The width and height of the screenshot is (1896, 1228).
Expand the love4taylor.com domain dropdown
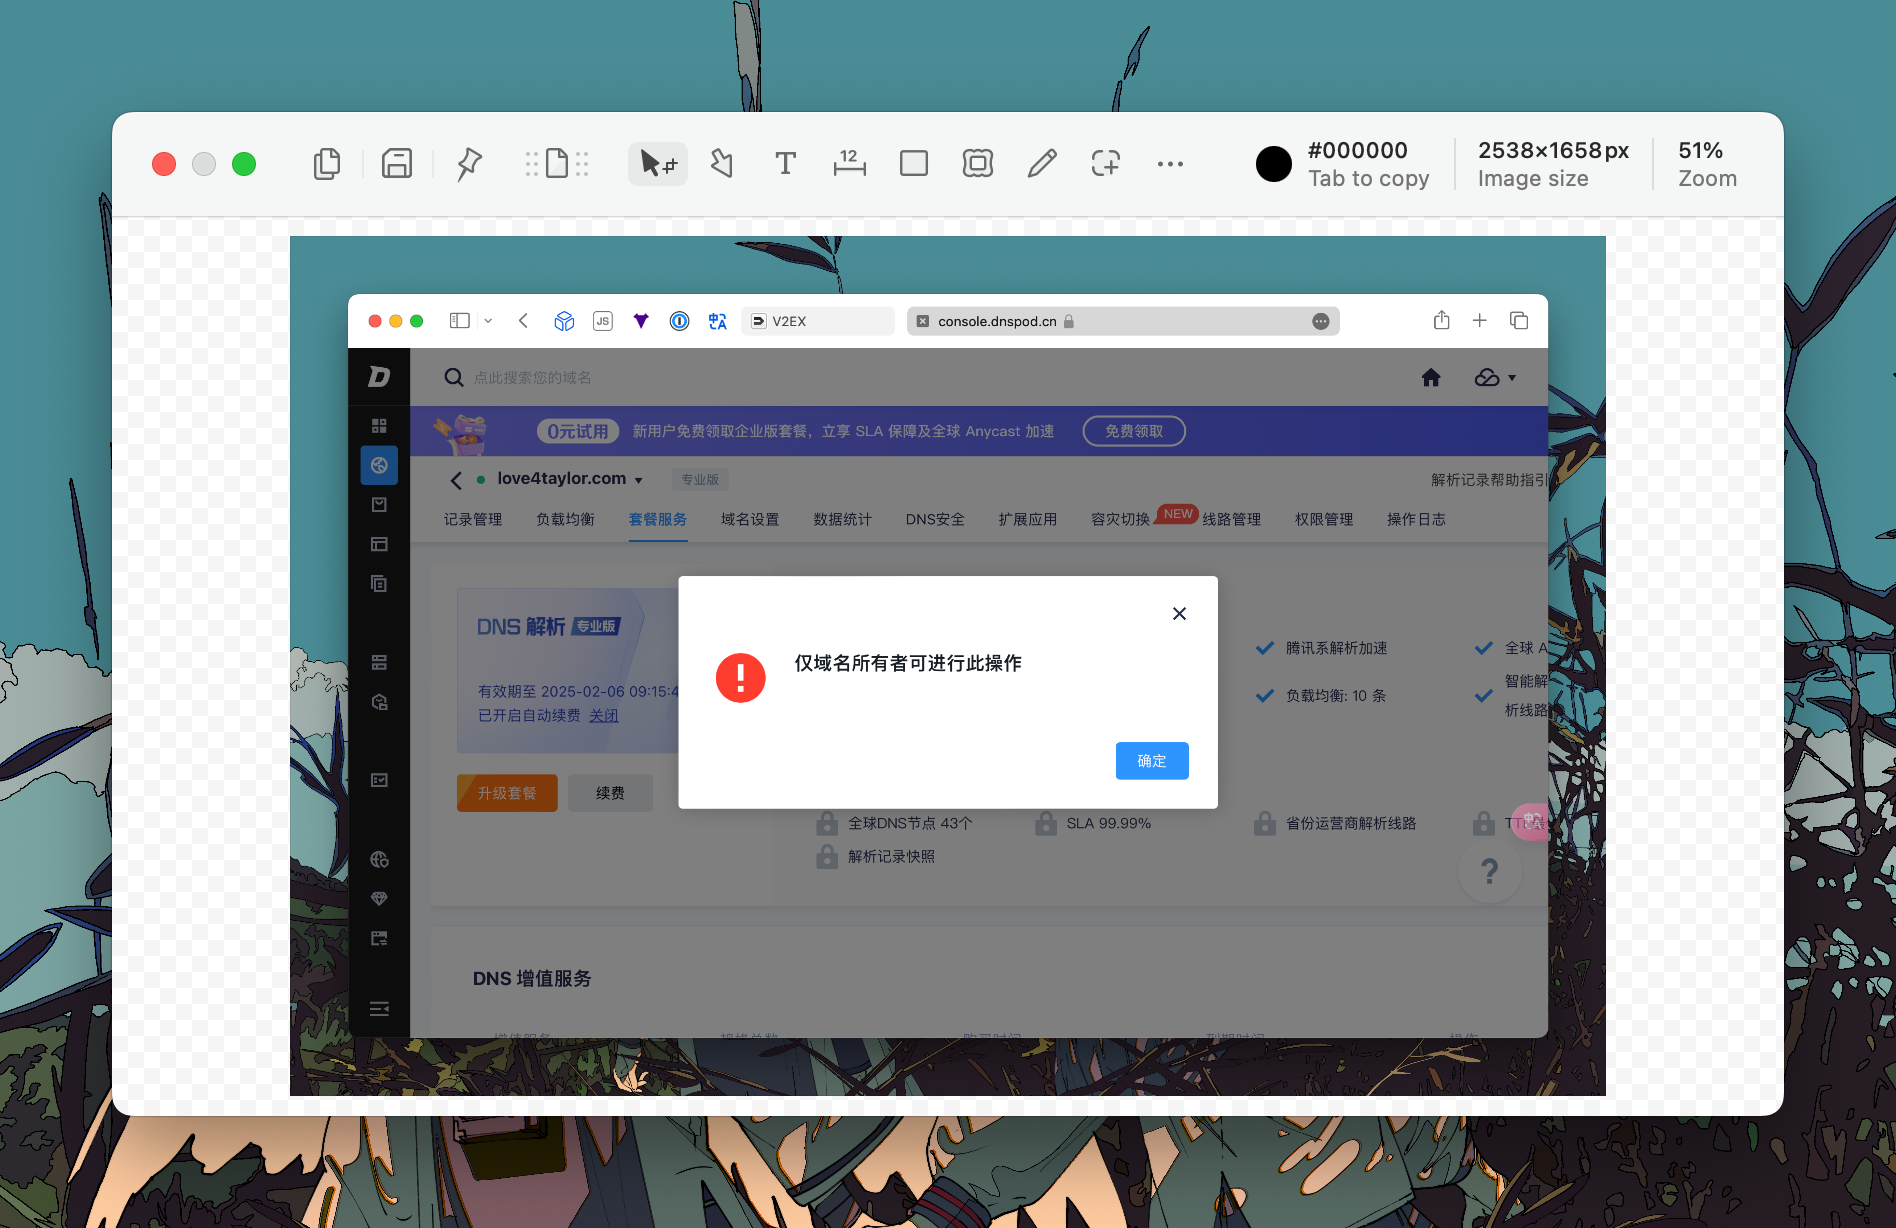point(638,480)
